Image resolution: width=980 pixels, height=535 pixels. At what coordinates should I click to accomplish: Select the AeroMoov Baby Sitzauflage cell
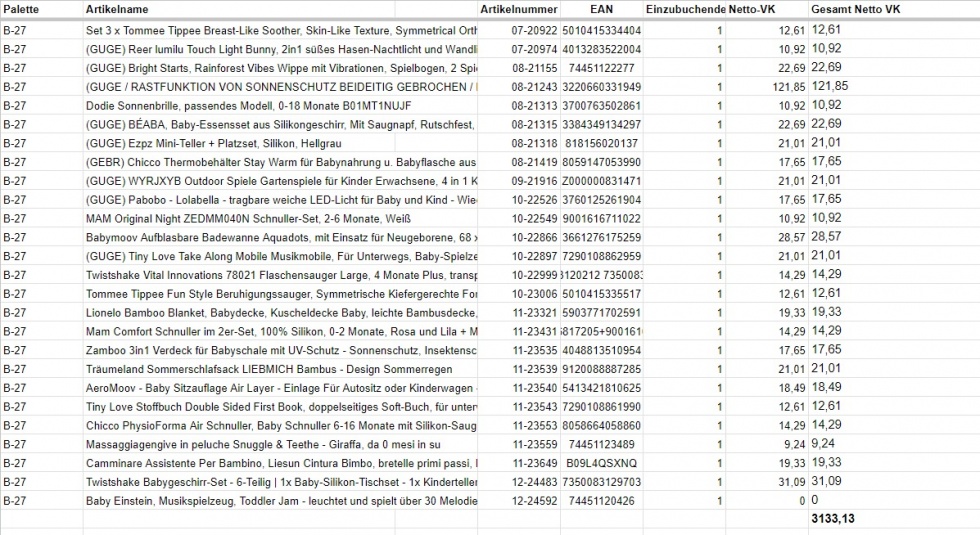281,388
